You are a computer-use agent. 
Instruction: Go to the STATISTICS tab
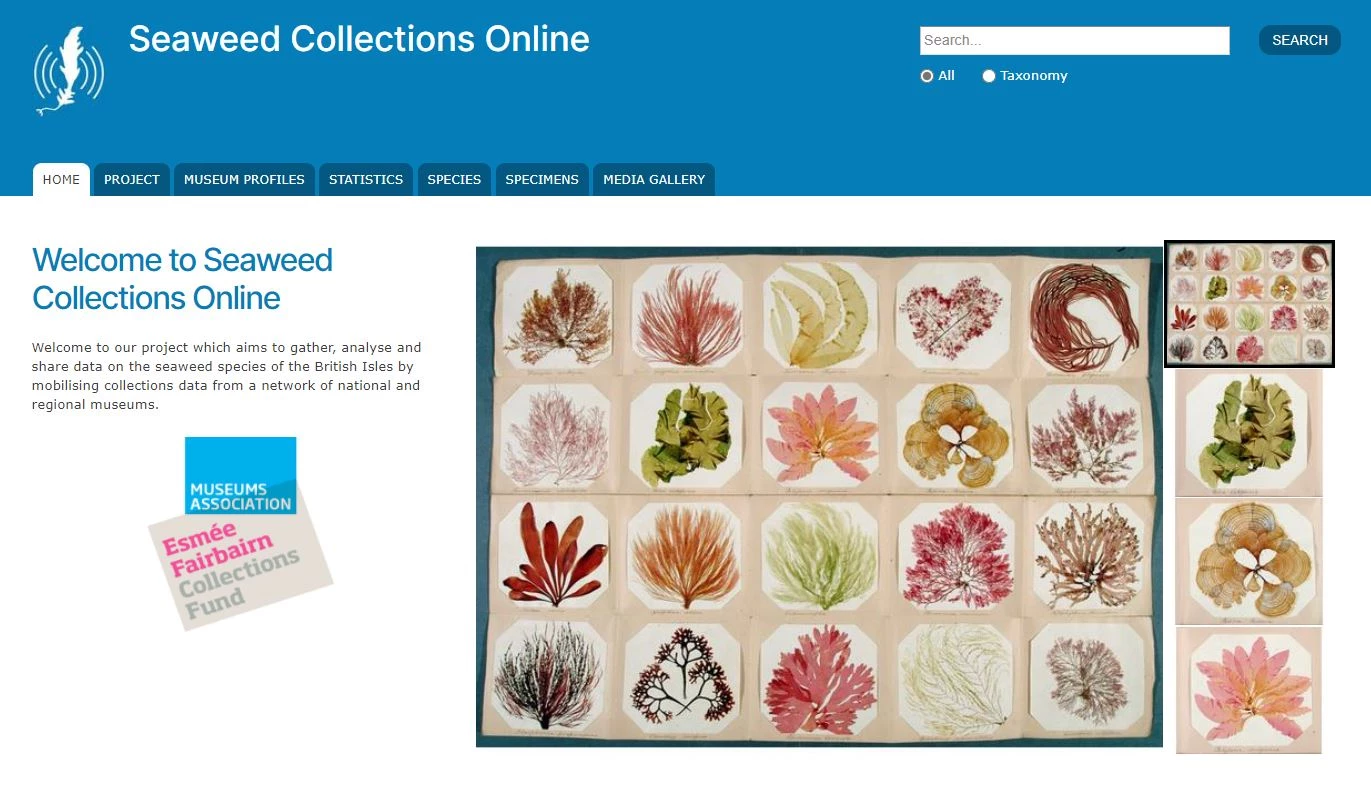[366, 180]
